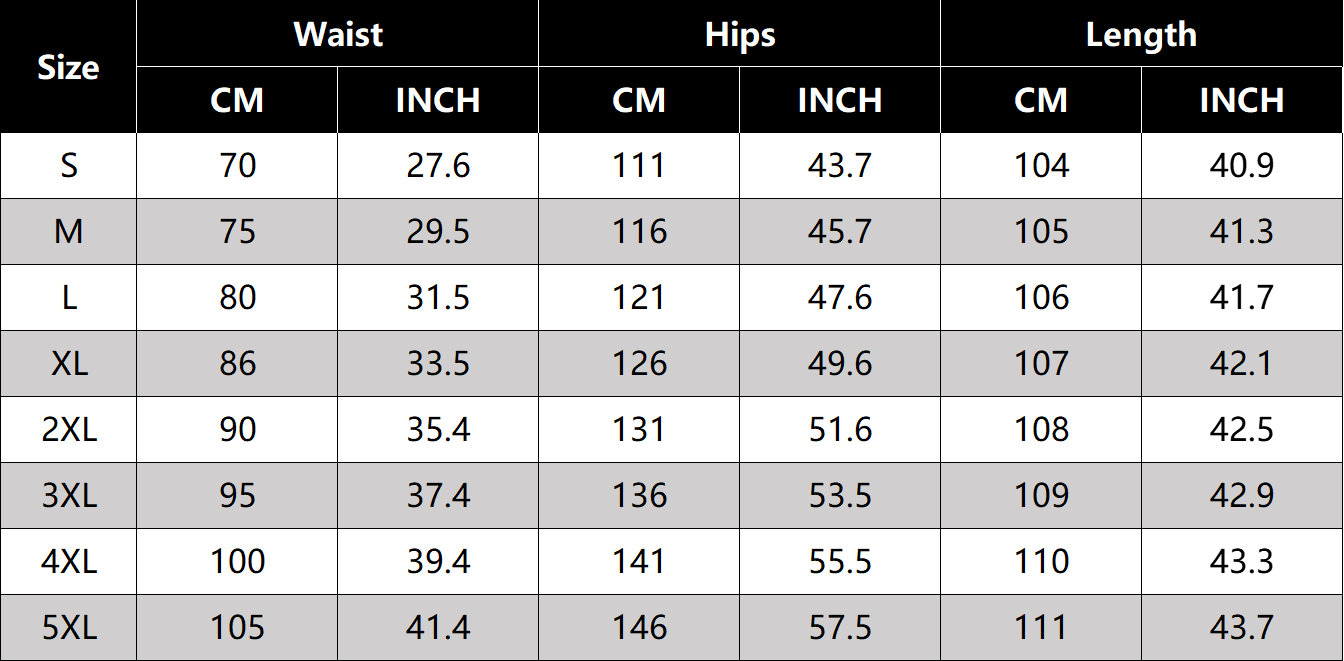Viewport: 1344px width, 661px height.
Task: Click hips CM value 121
Action: [x=639, y=298]
